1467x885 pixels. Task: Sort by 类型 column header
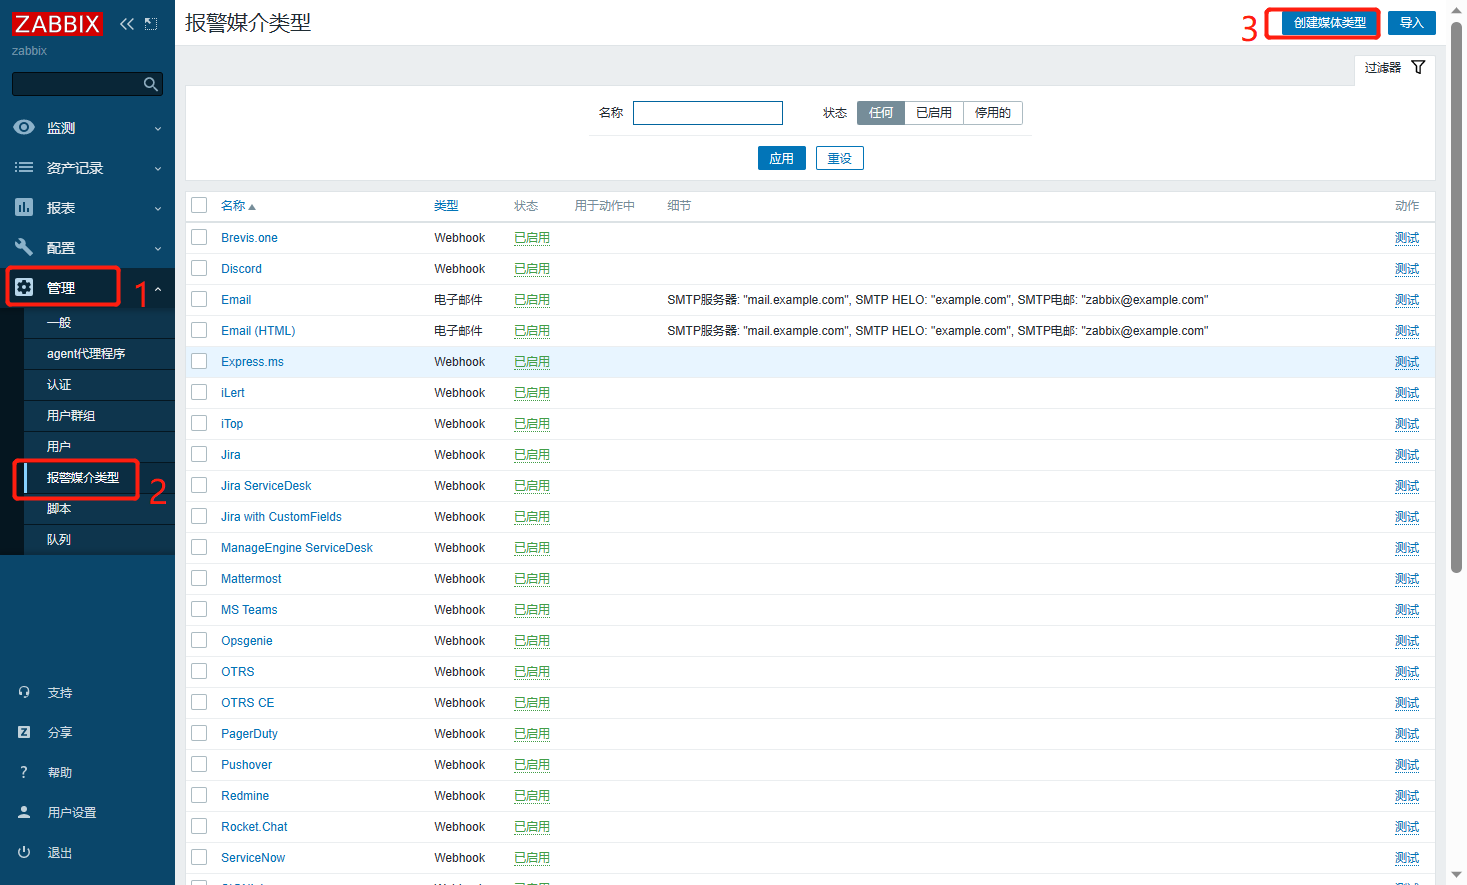(x=446, y=206)
